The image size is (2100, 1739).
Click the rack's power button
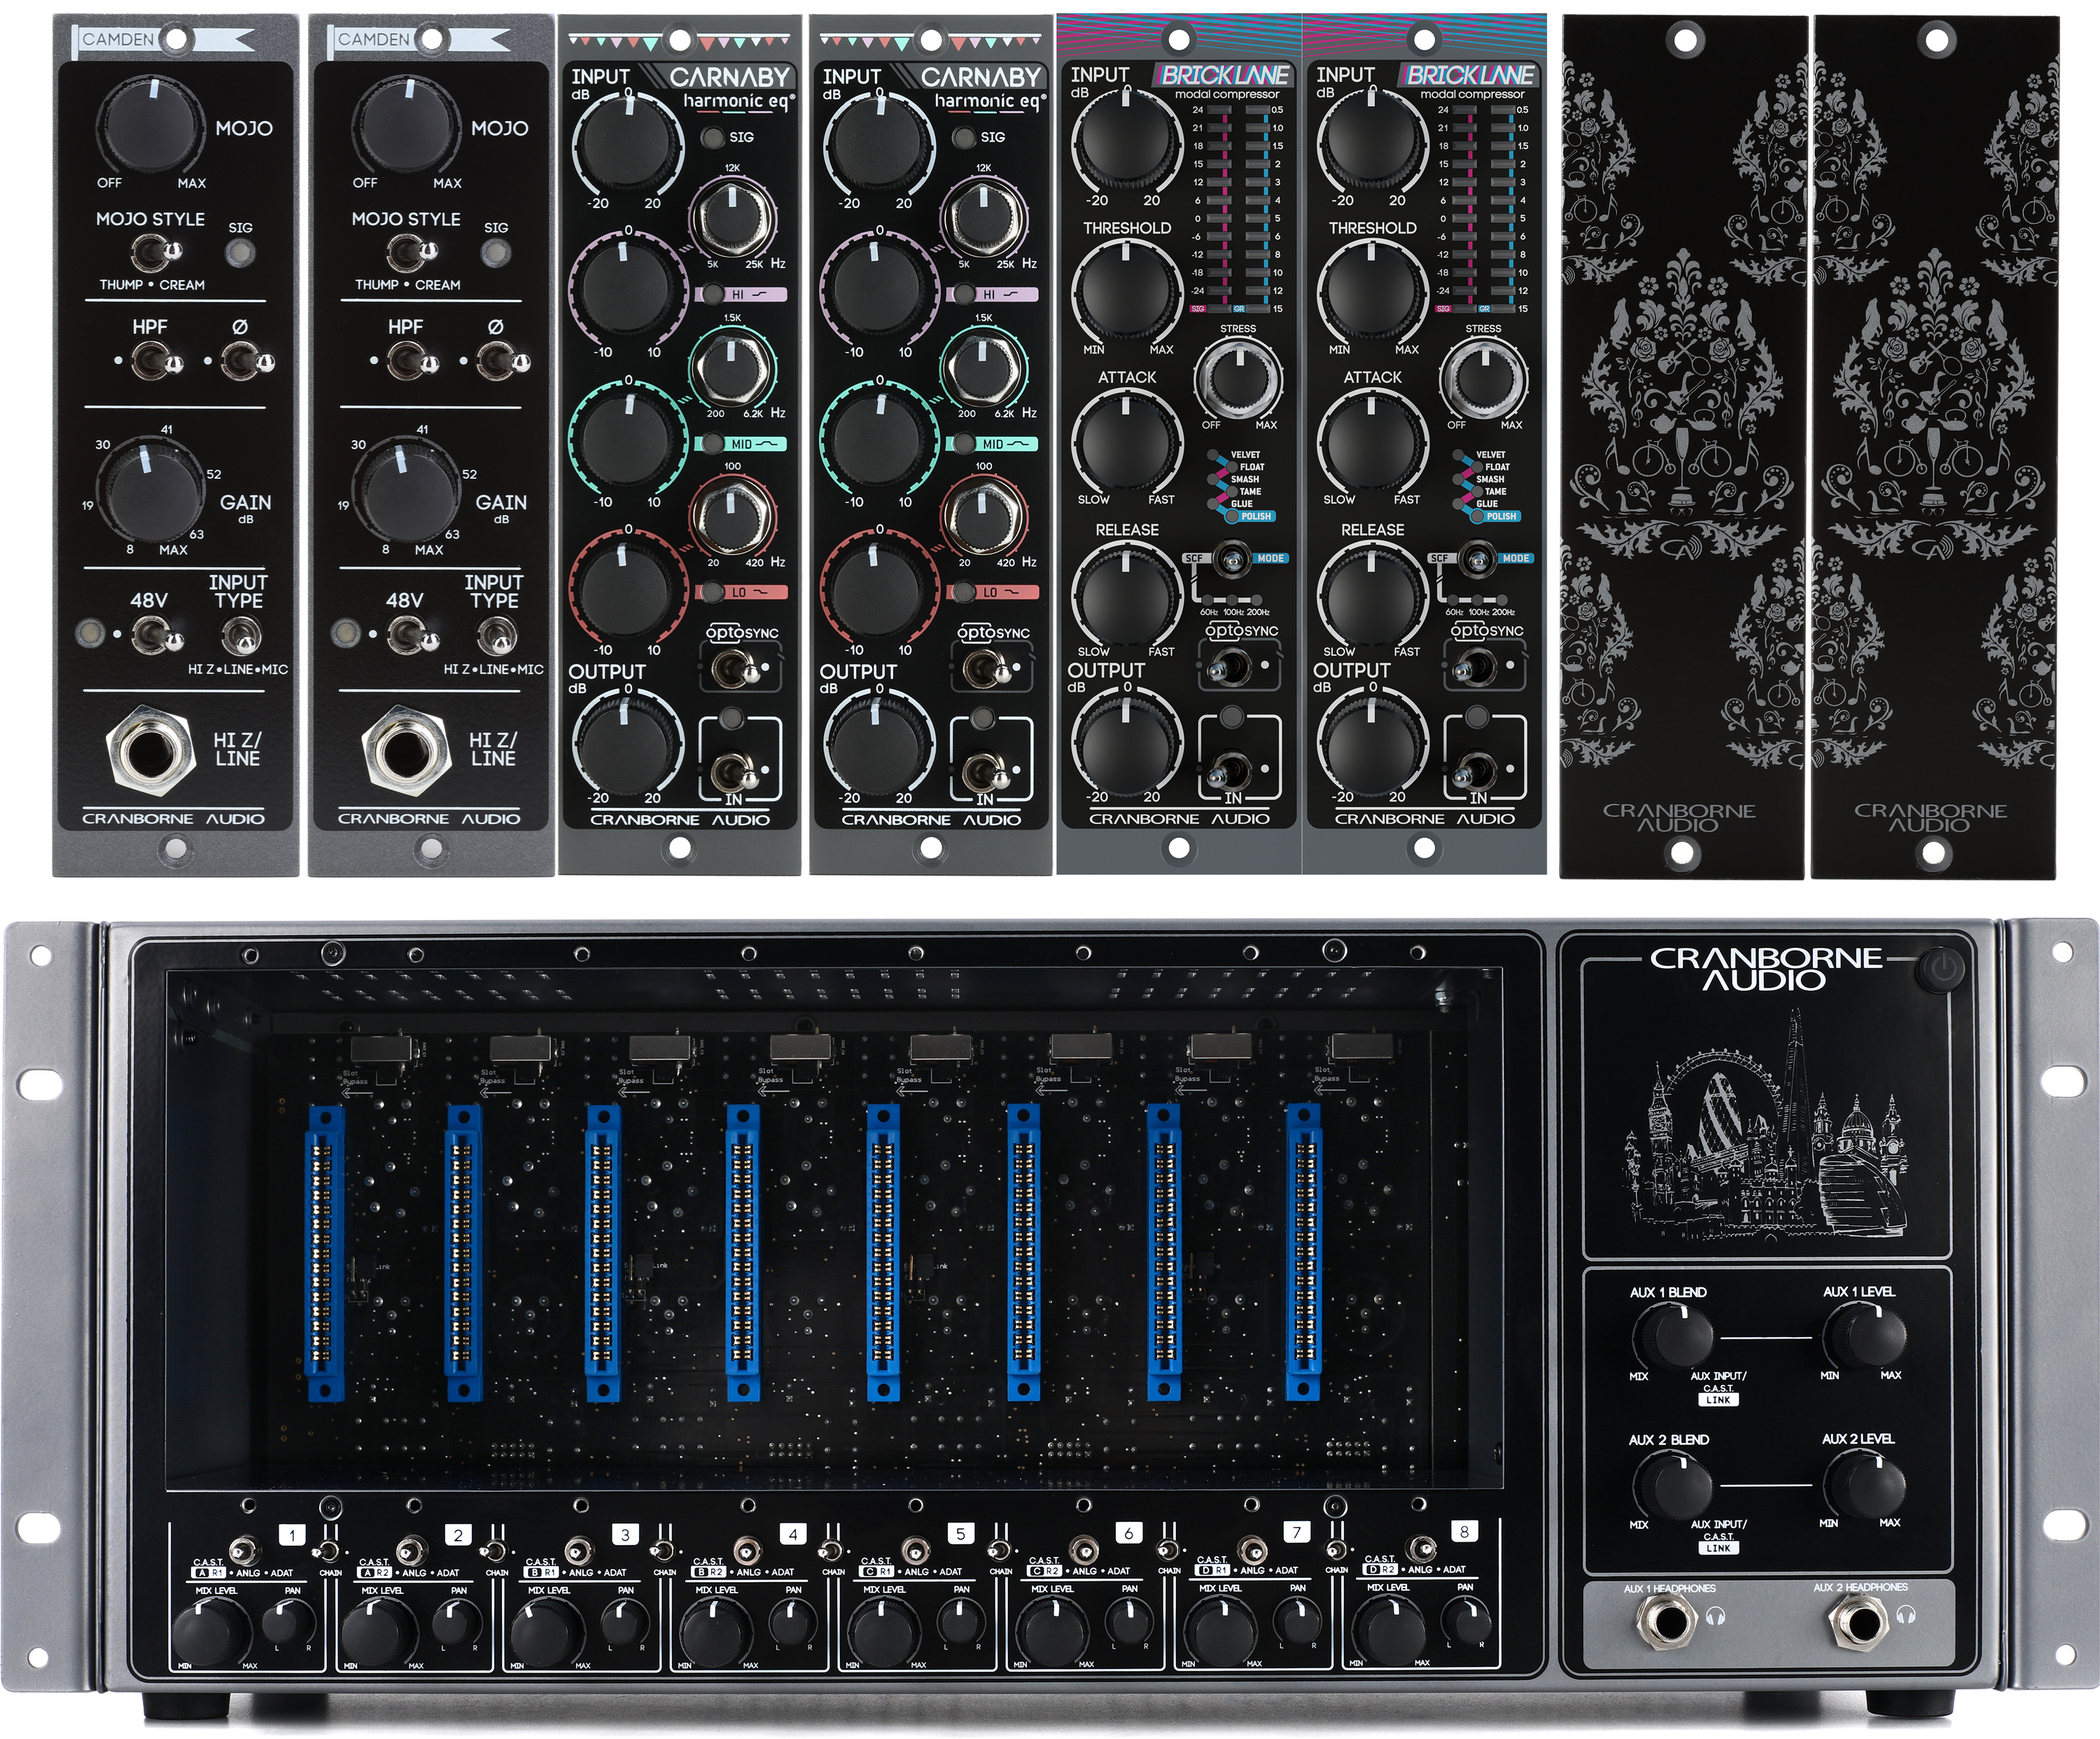tap(1941, 968)
